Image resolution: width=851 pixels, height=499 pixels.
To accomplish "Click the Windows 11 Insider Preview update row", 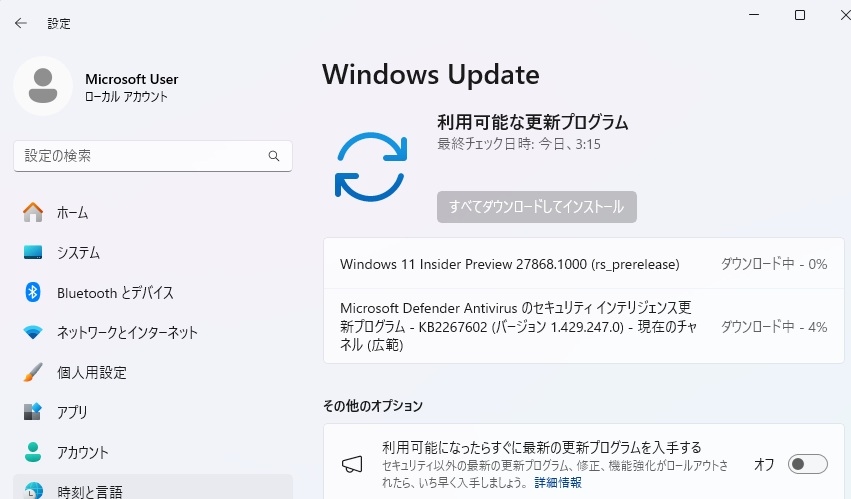I will [x=510, y=264].
